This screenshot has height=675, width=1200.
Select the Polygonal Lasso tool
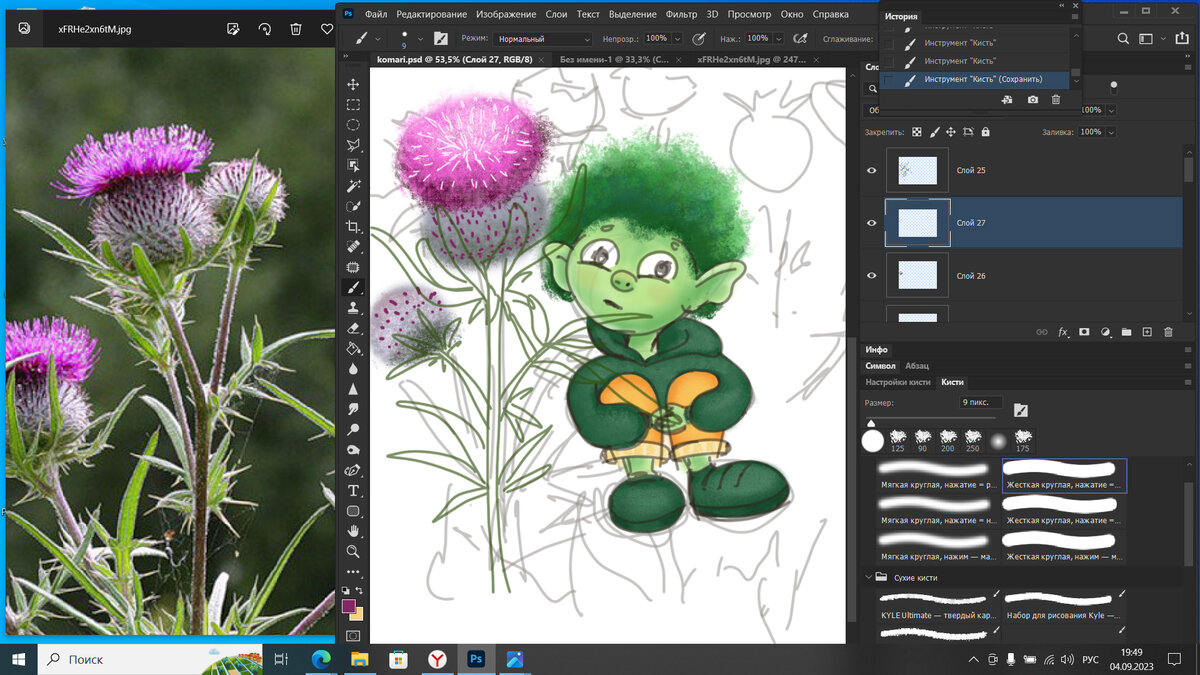click(353, 145)
